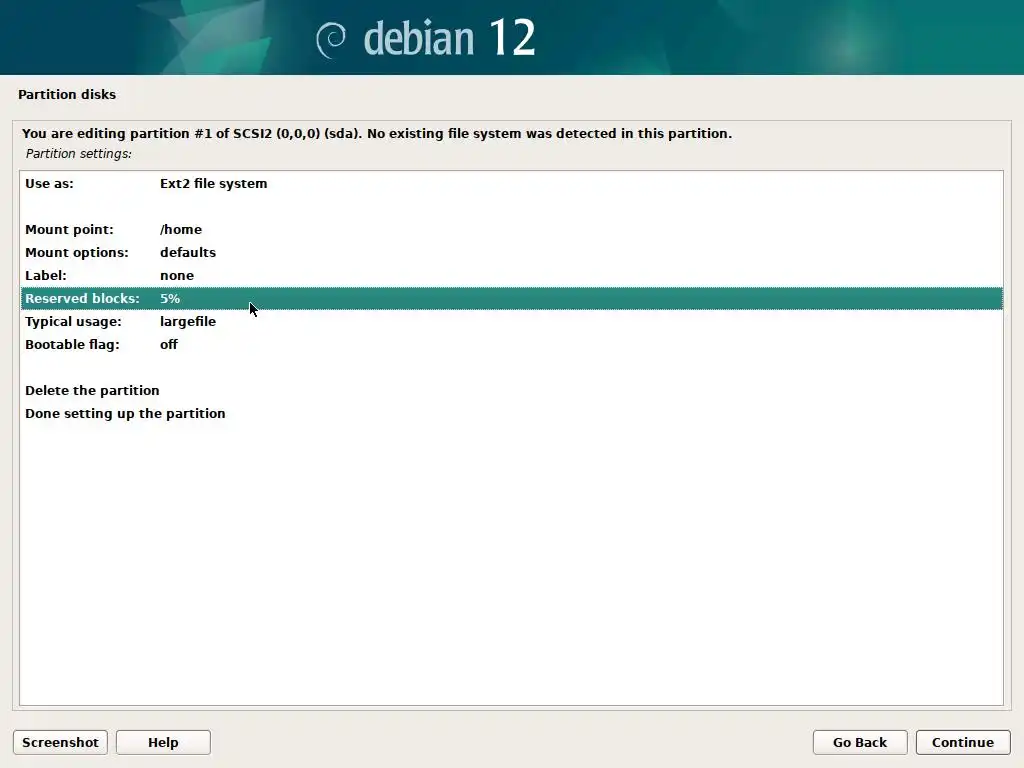Open the Help button
This screenshot has width=1024, height=768.
(x=163, y=743)
